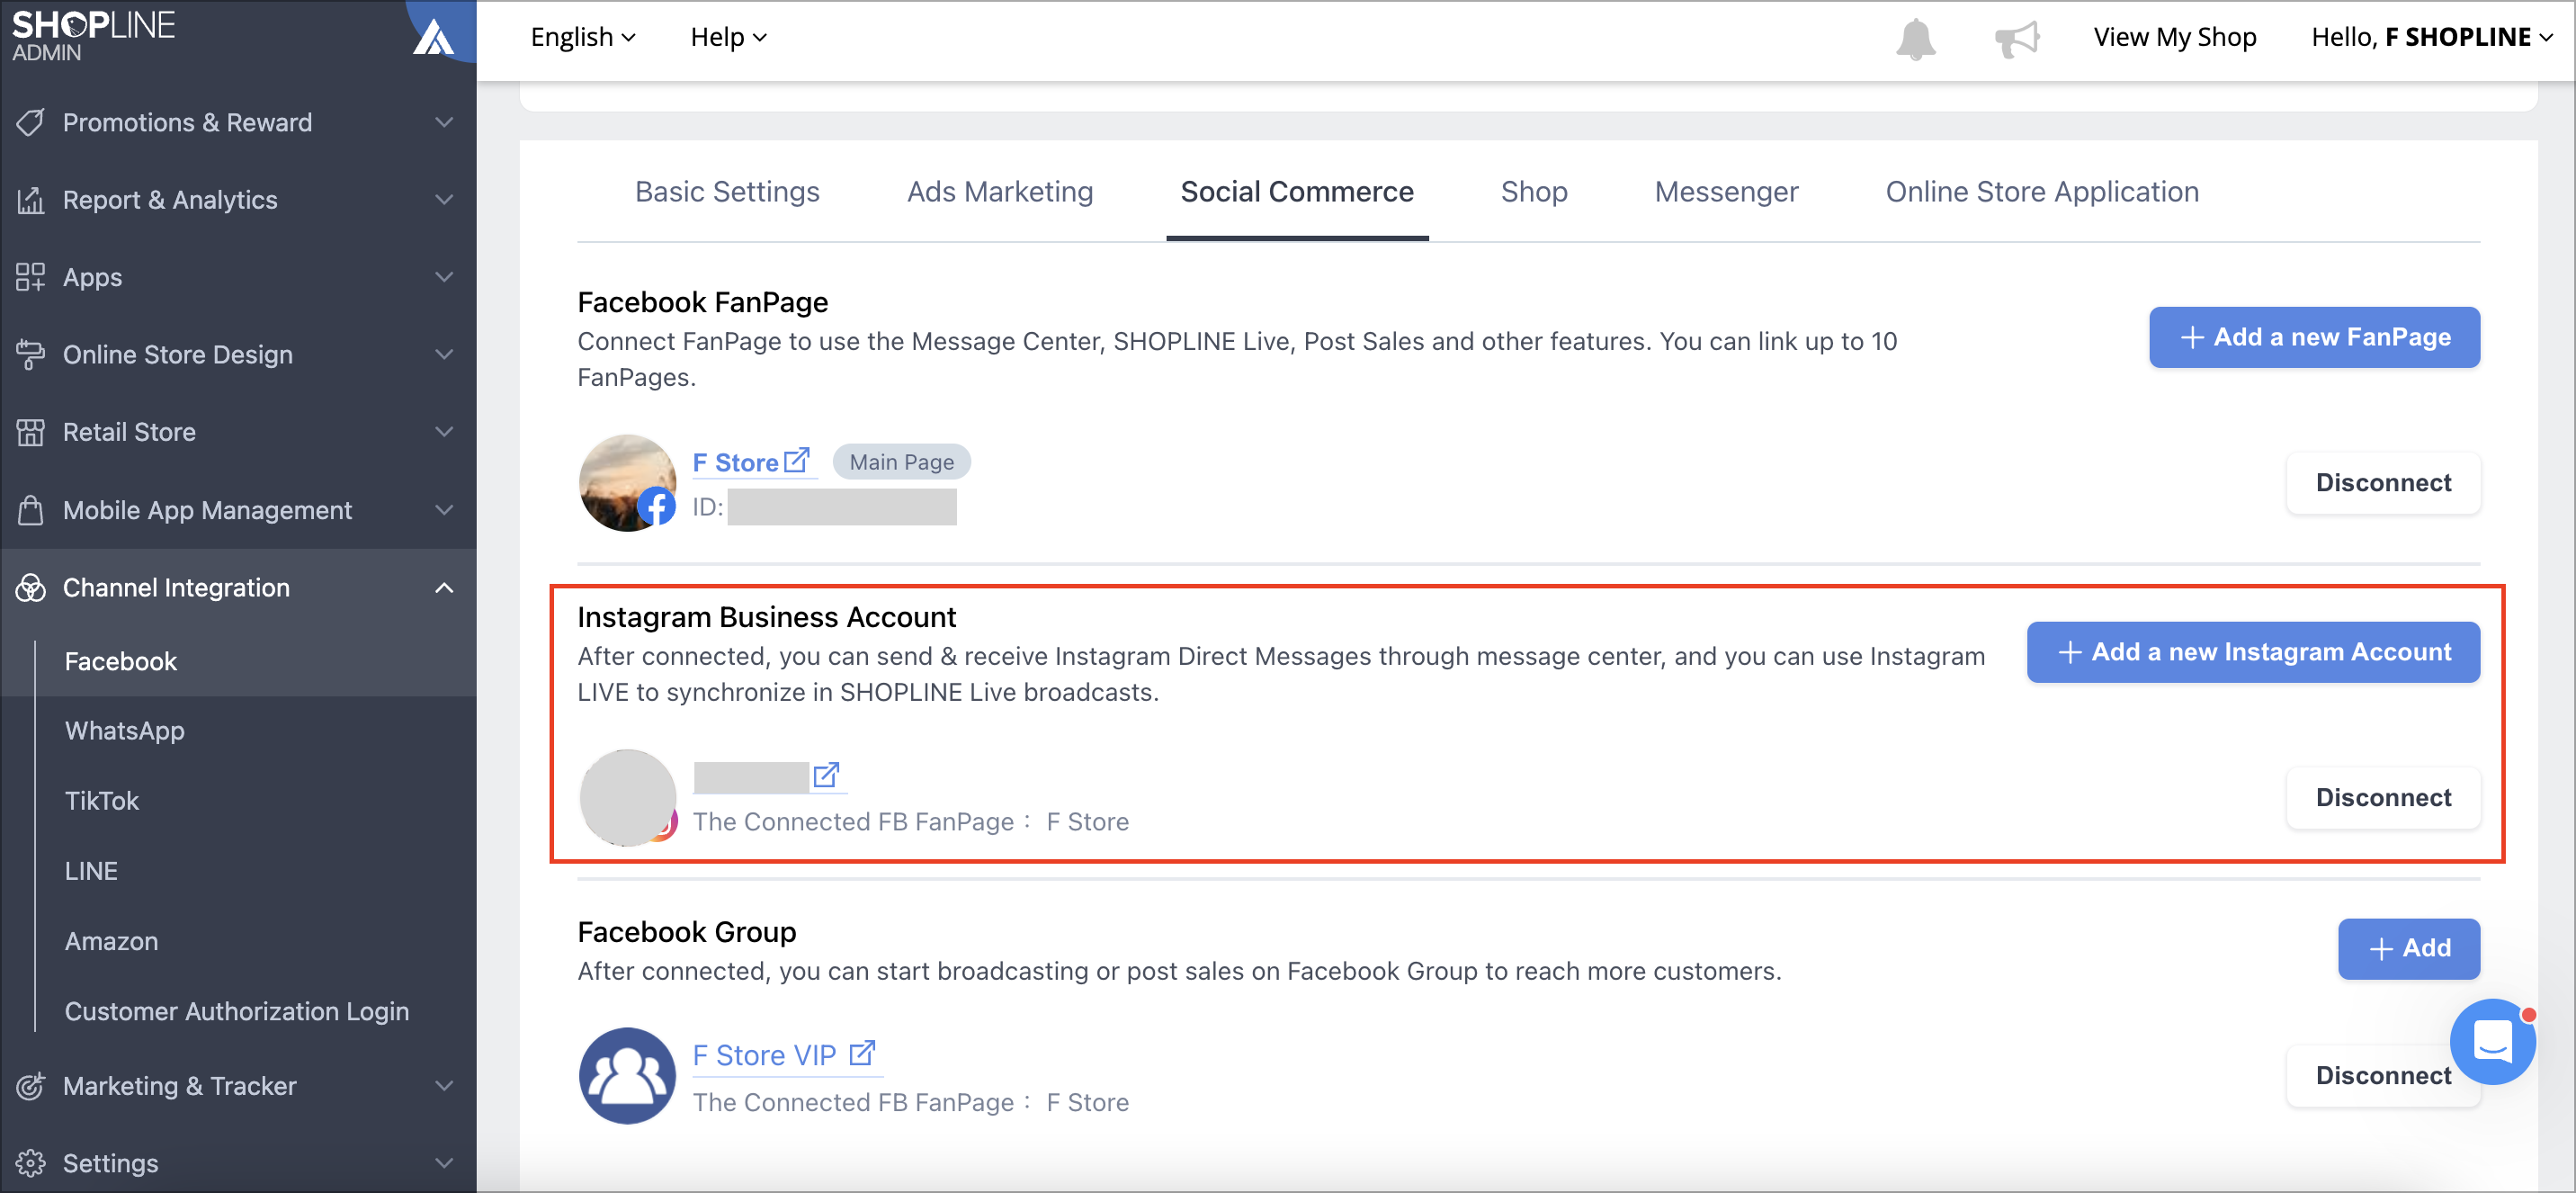Expand Marketing & Tracker chevron

click(x=444, y=1086)
